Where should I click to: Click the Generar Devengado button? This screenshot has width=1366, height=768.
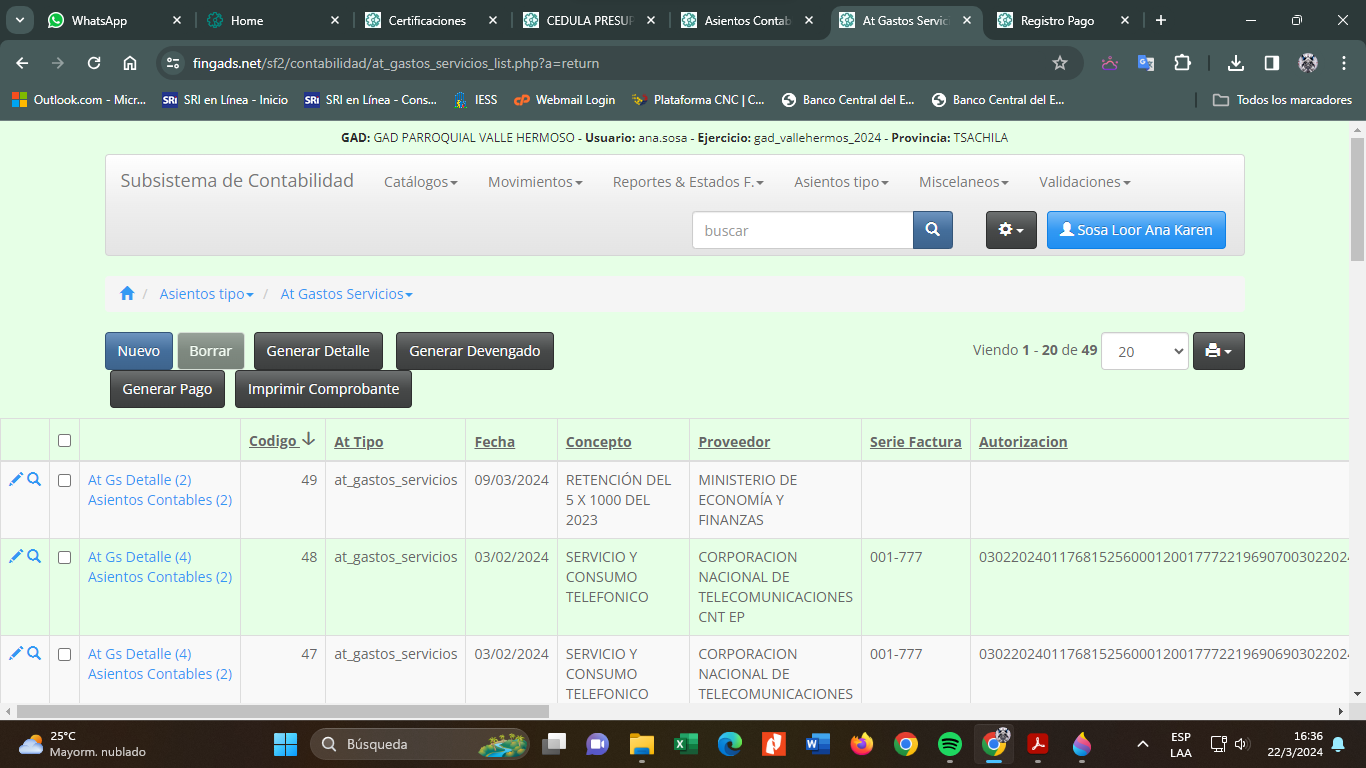[x=474, y=351]
